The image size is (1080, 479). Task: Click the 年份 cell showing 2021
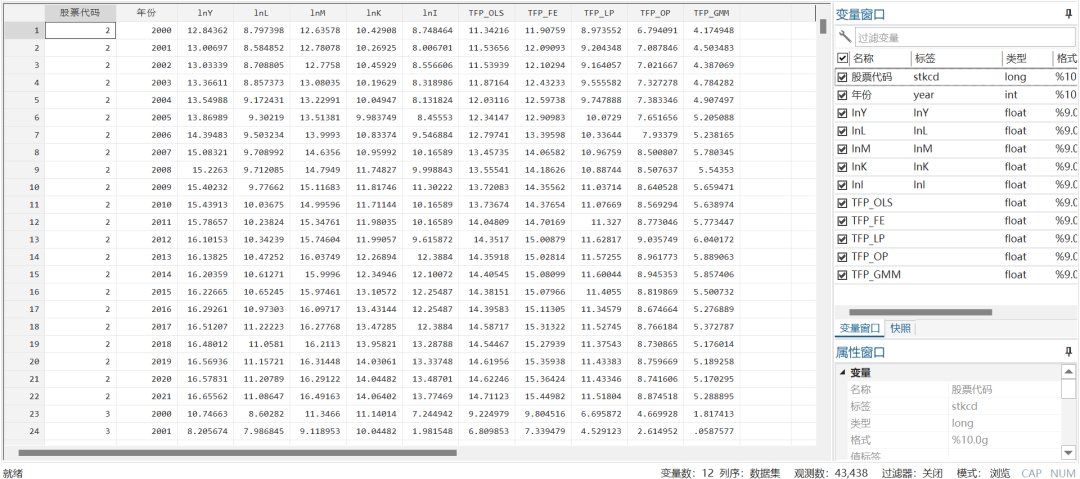[x=146, y=396]
